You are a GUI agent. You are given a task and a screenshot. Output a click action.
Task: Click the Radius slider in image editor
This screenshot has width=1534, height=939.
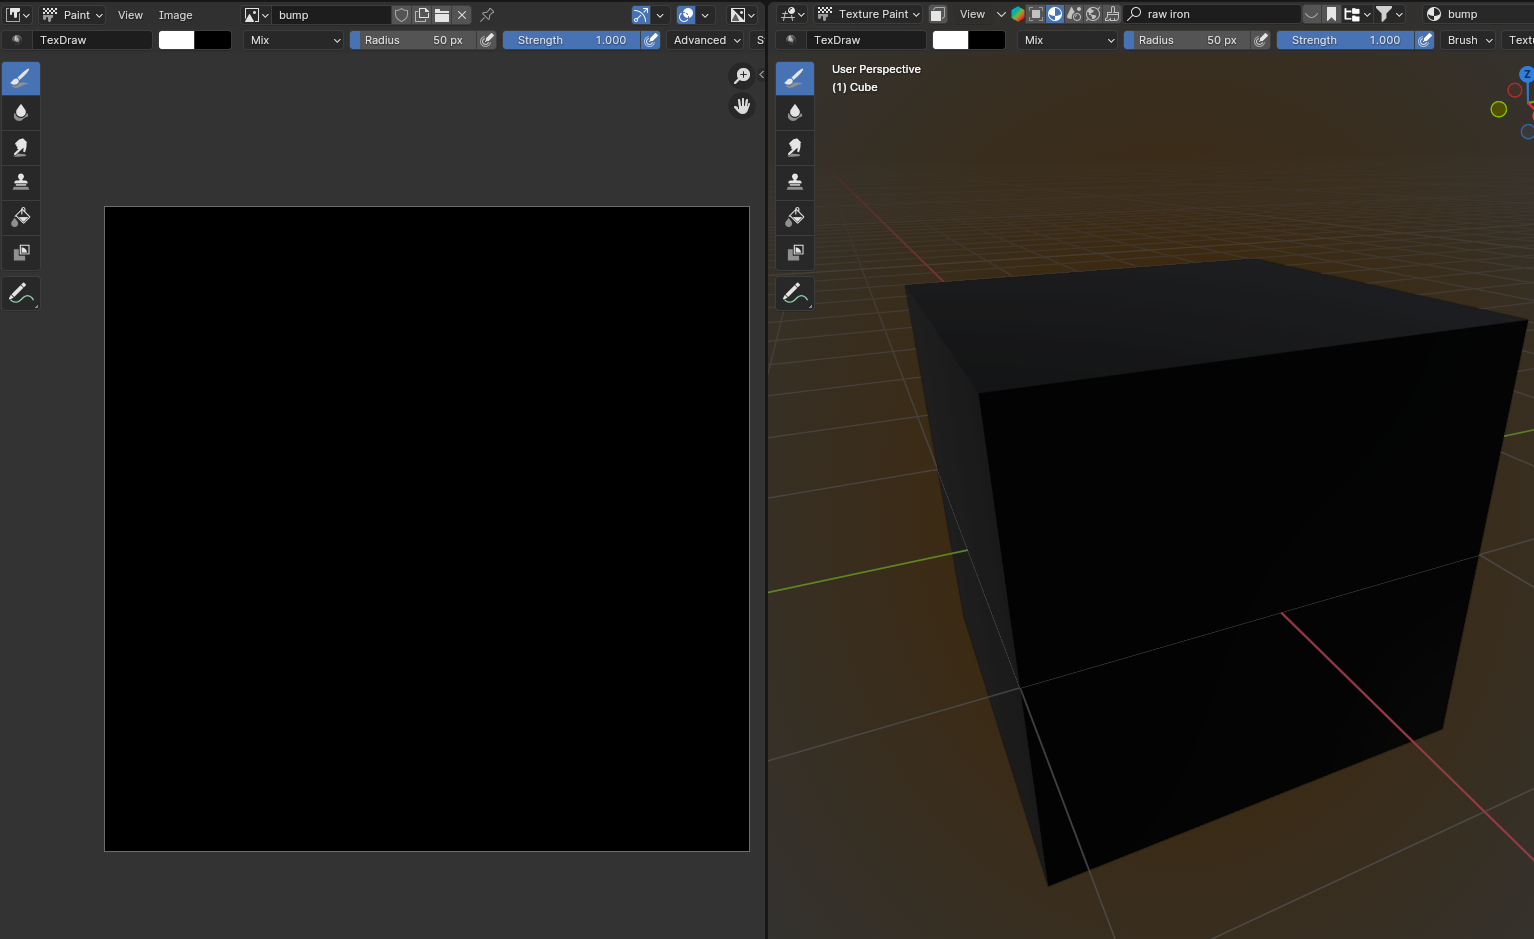[413, 40]
